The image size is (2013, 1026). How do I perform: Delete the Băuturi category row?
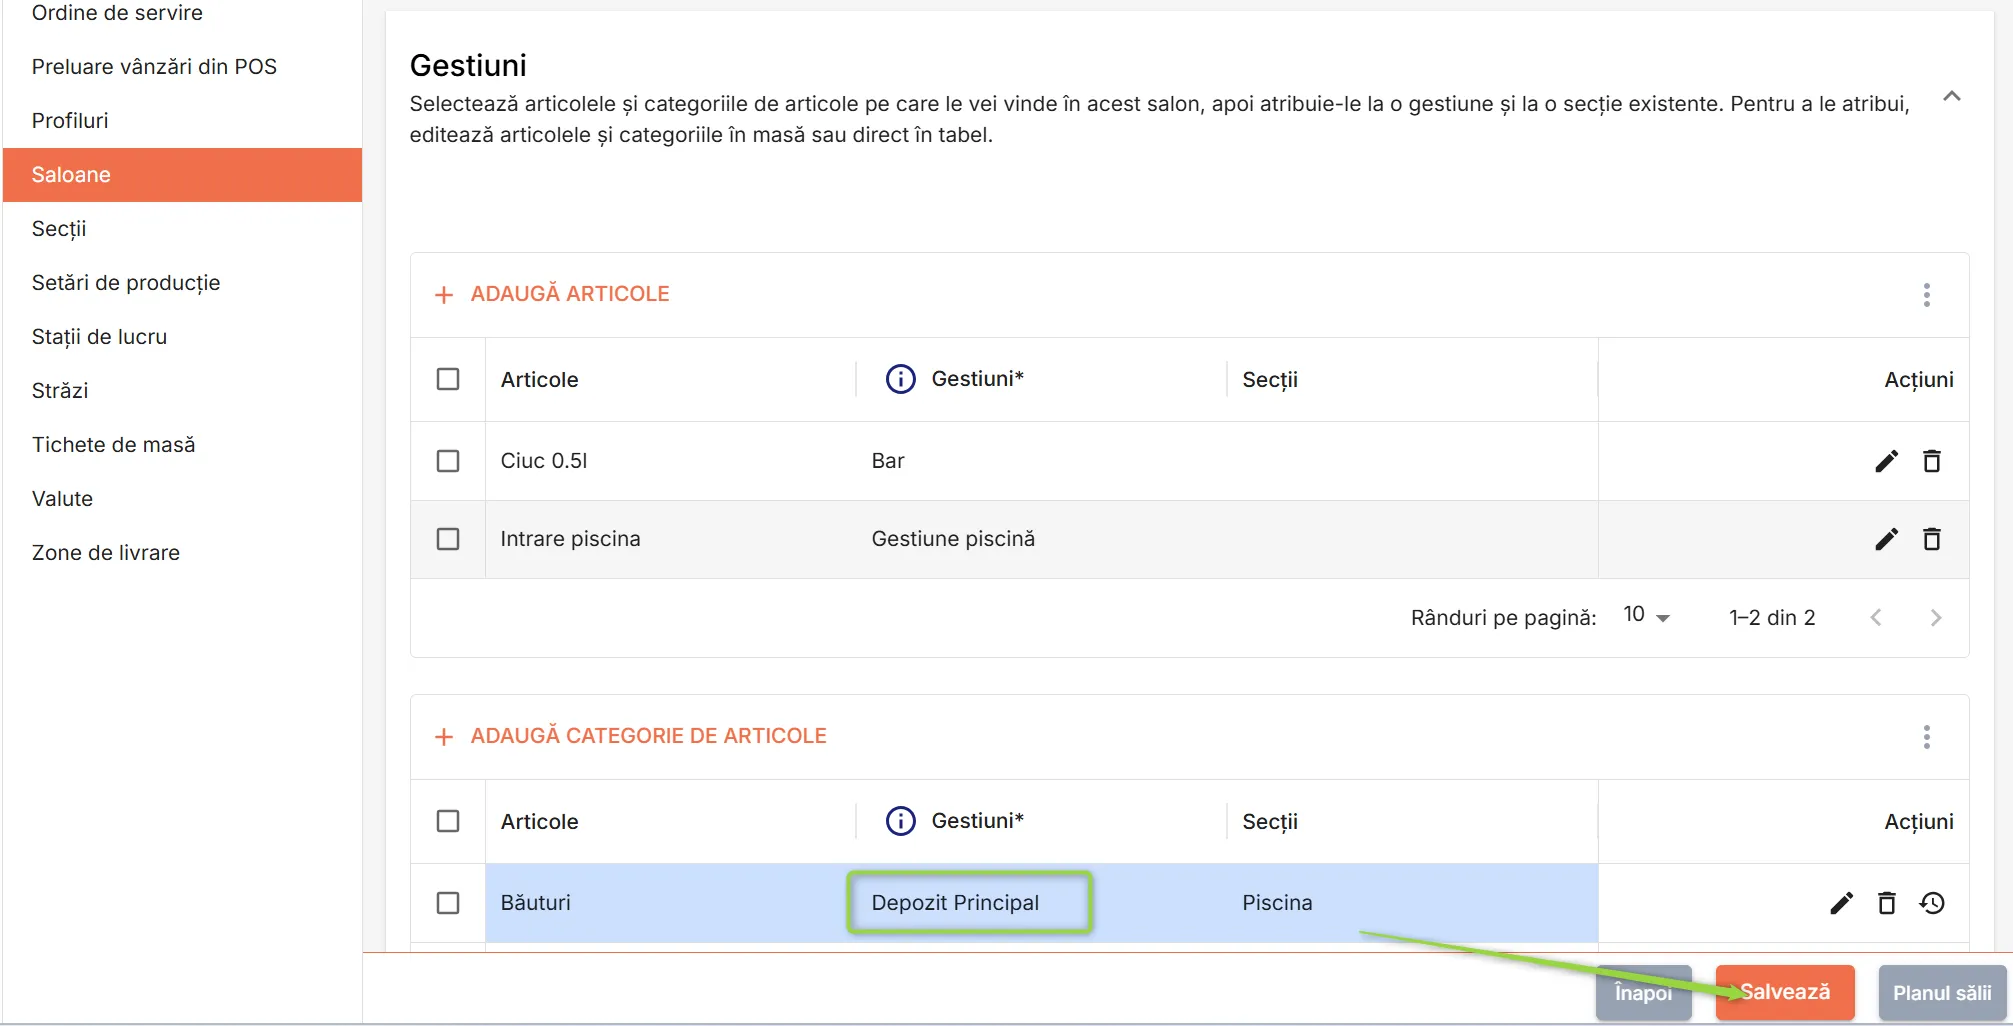[x=1887, y=903]
